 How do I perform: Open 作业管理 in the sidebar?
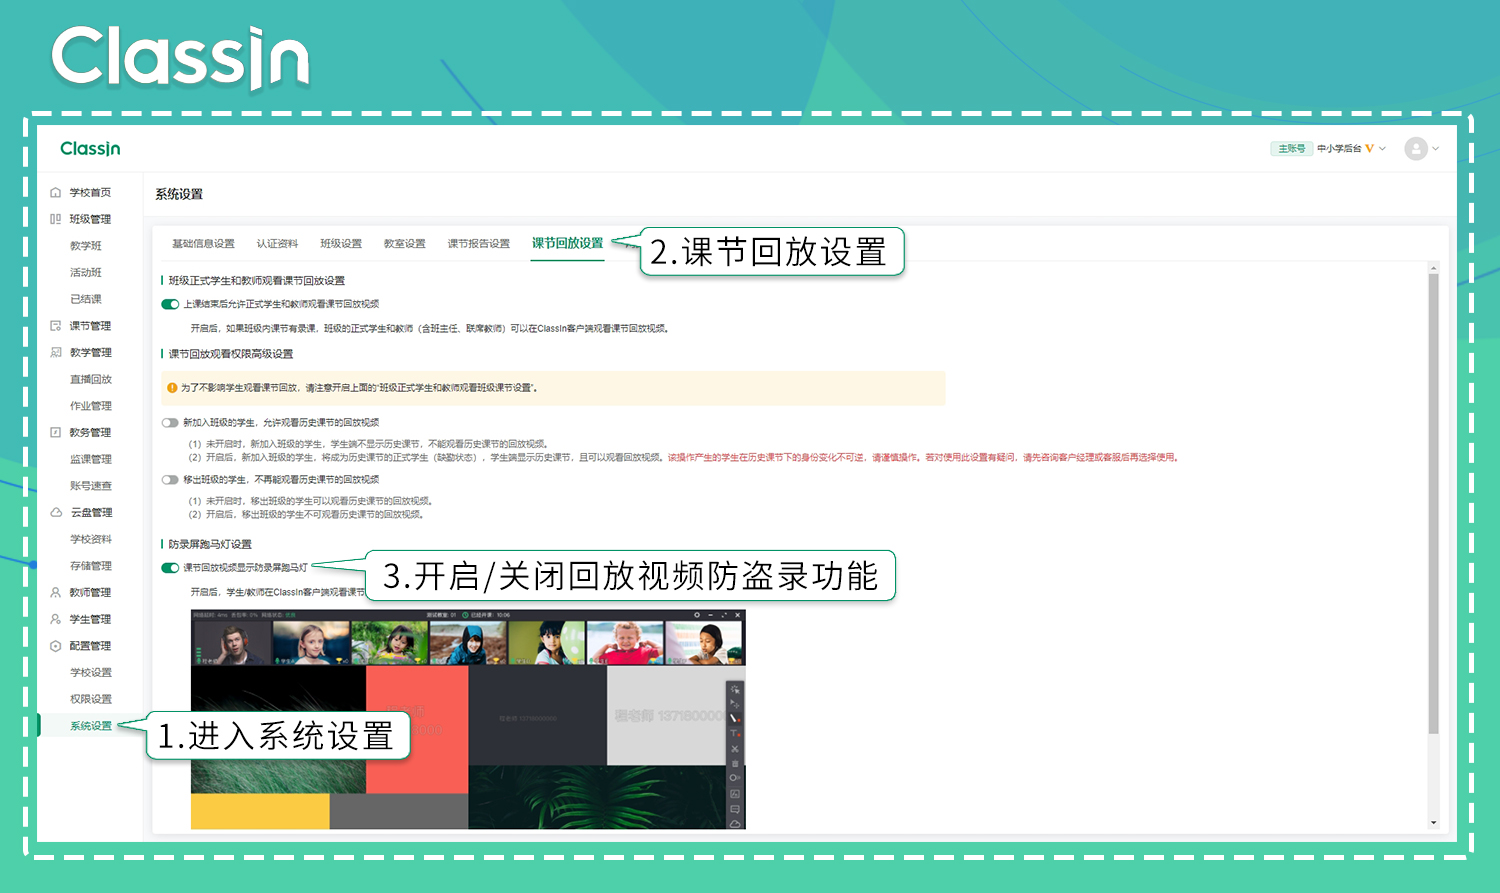(x=91, y=406)
